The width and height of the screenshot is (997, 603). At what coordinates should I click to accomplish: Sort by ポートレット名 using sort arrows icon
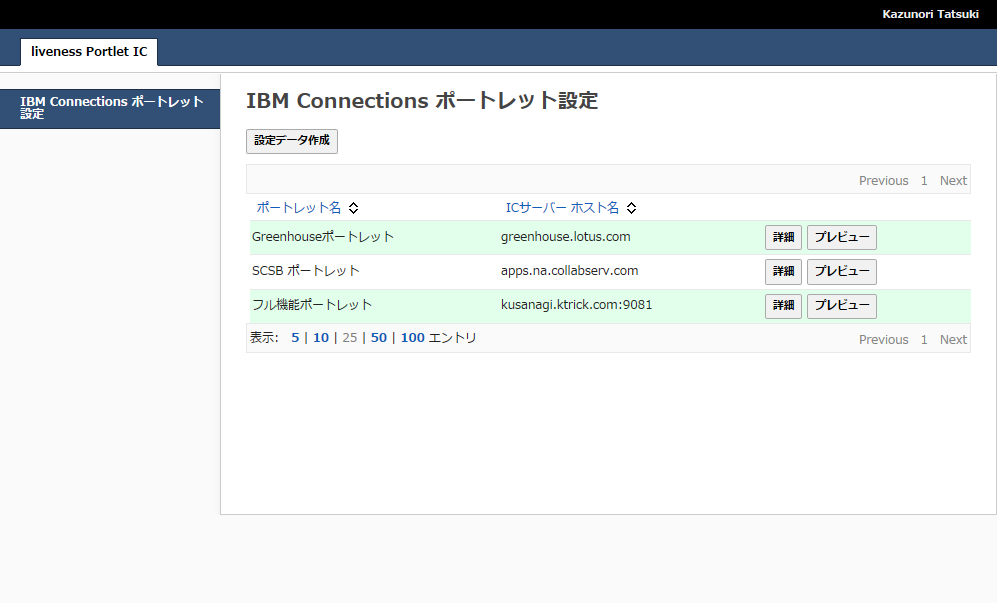(354, 208)
